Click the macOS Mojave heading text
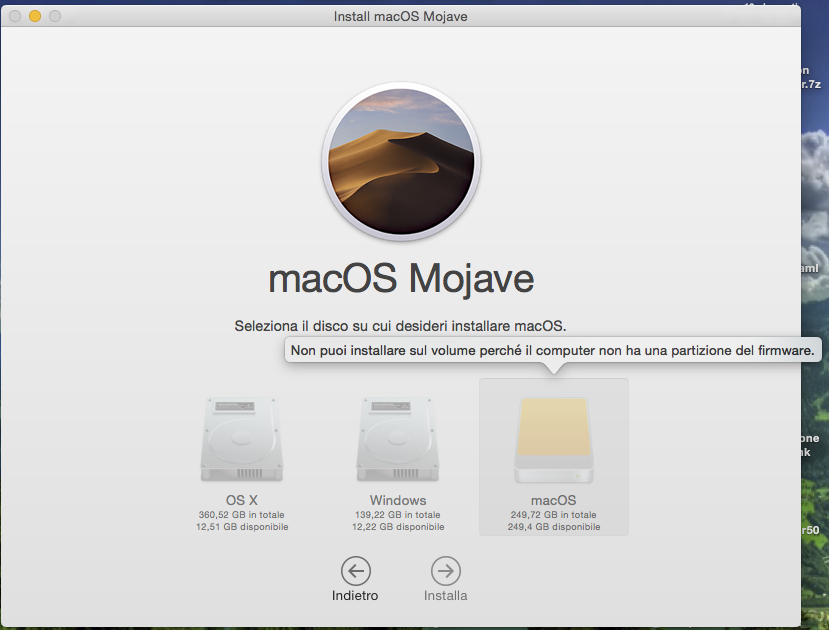Image resolution: width=829 pixels, height=630 pixels. (x=401, y=279)
